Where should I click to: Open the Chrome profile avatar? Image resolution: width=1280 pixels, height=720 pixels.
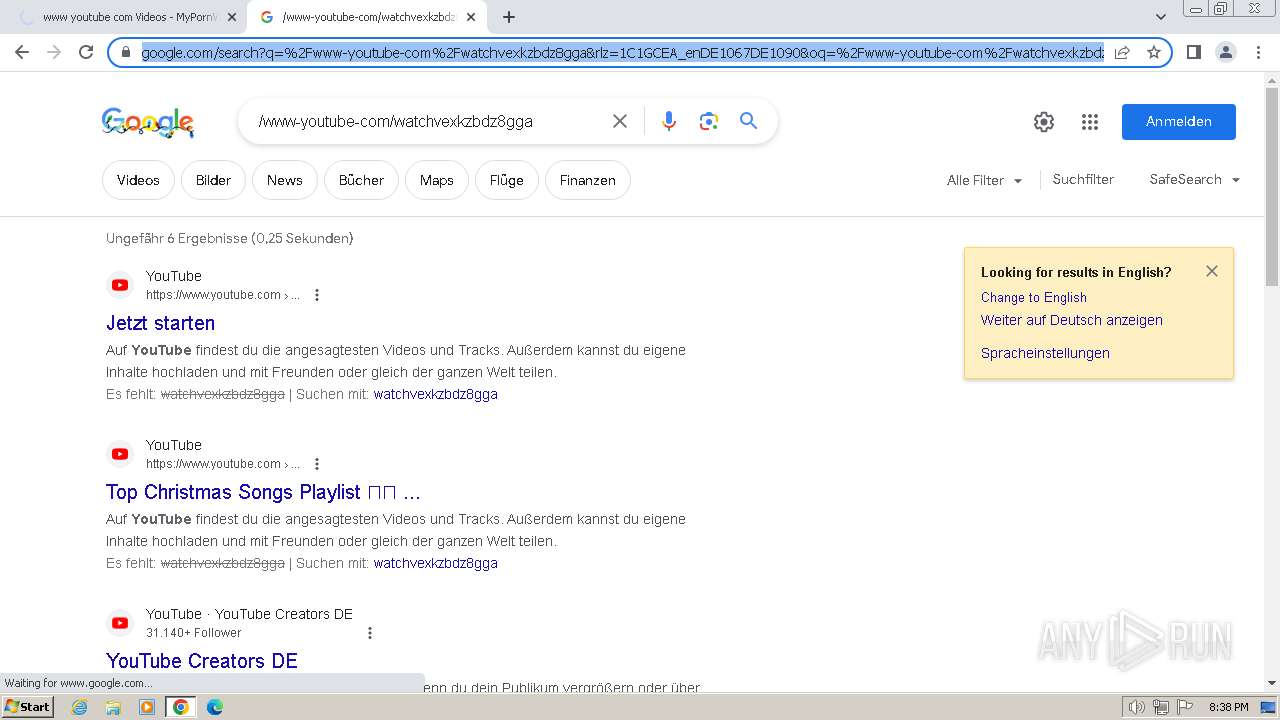(1225, 52)
